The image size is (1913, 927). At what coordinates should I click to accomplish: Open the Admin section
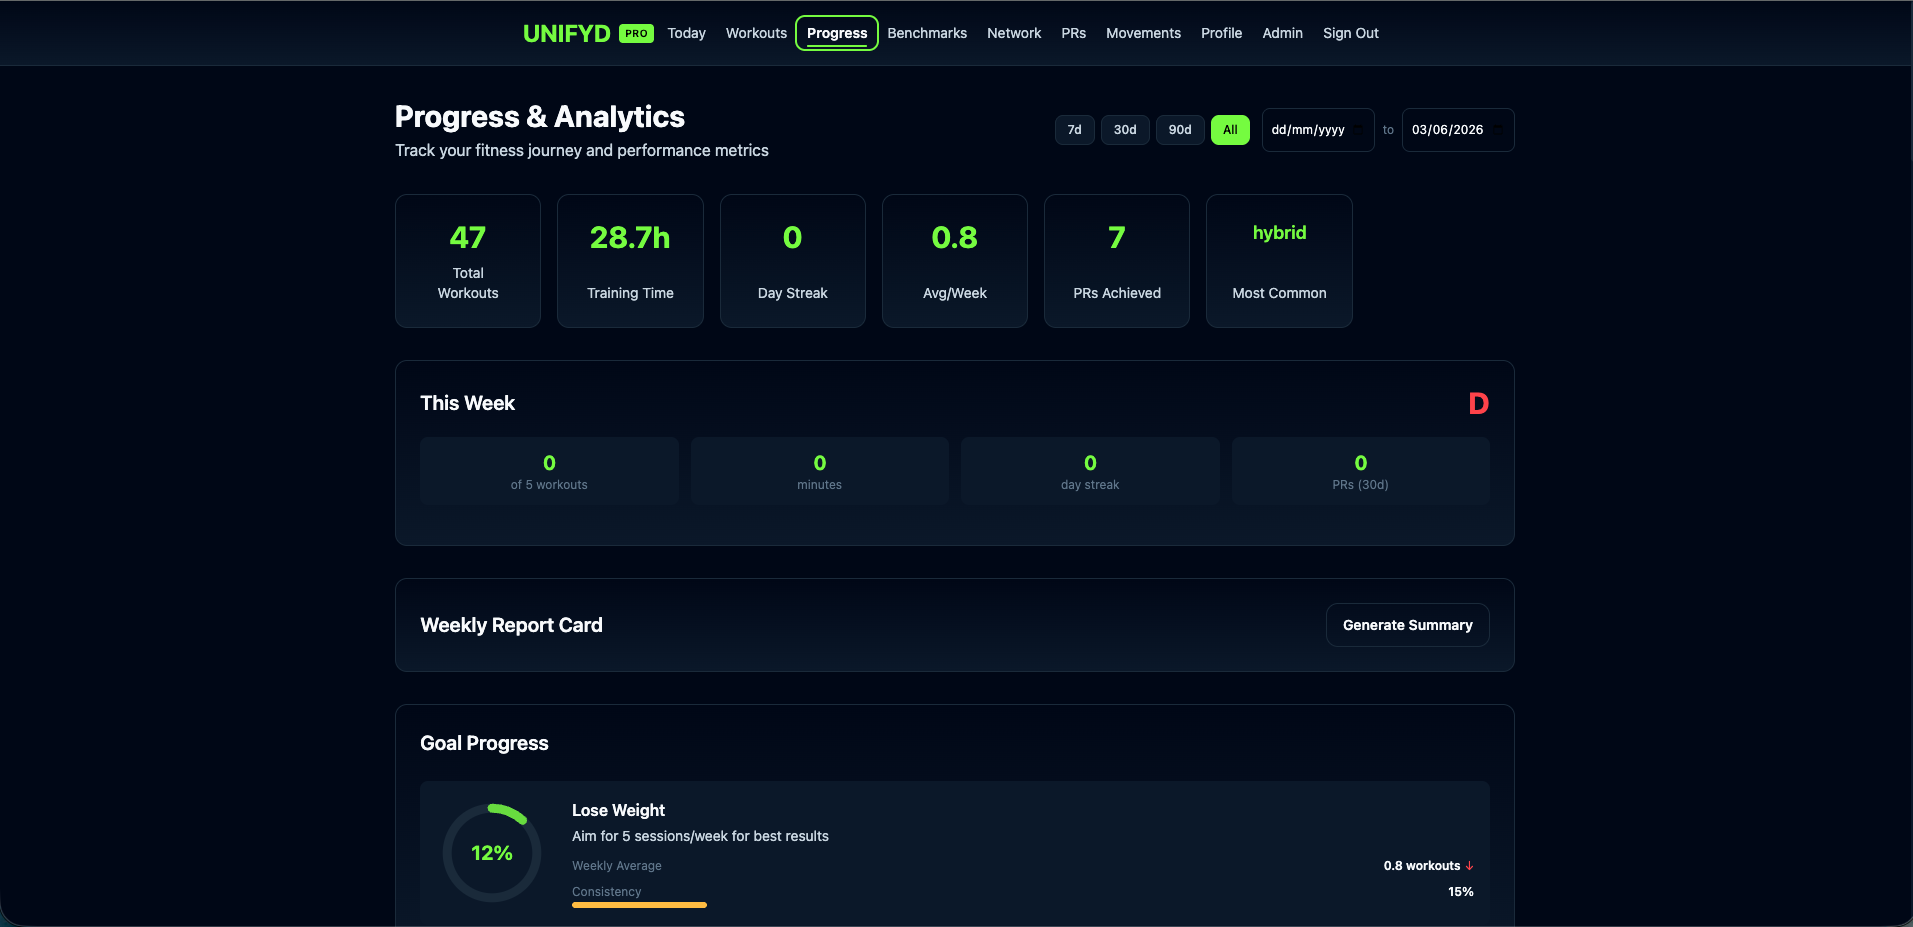tap(1282, 33)
